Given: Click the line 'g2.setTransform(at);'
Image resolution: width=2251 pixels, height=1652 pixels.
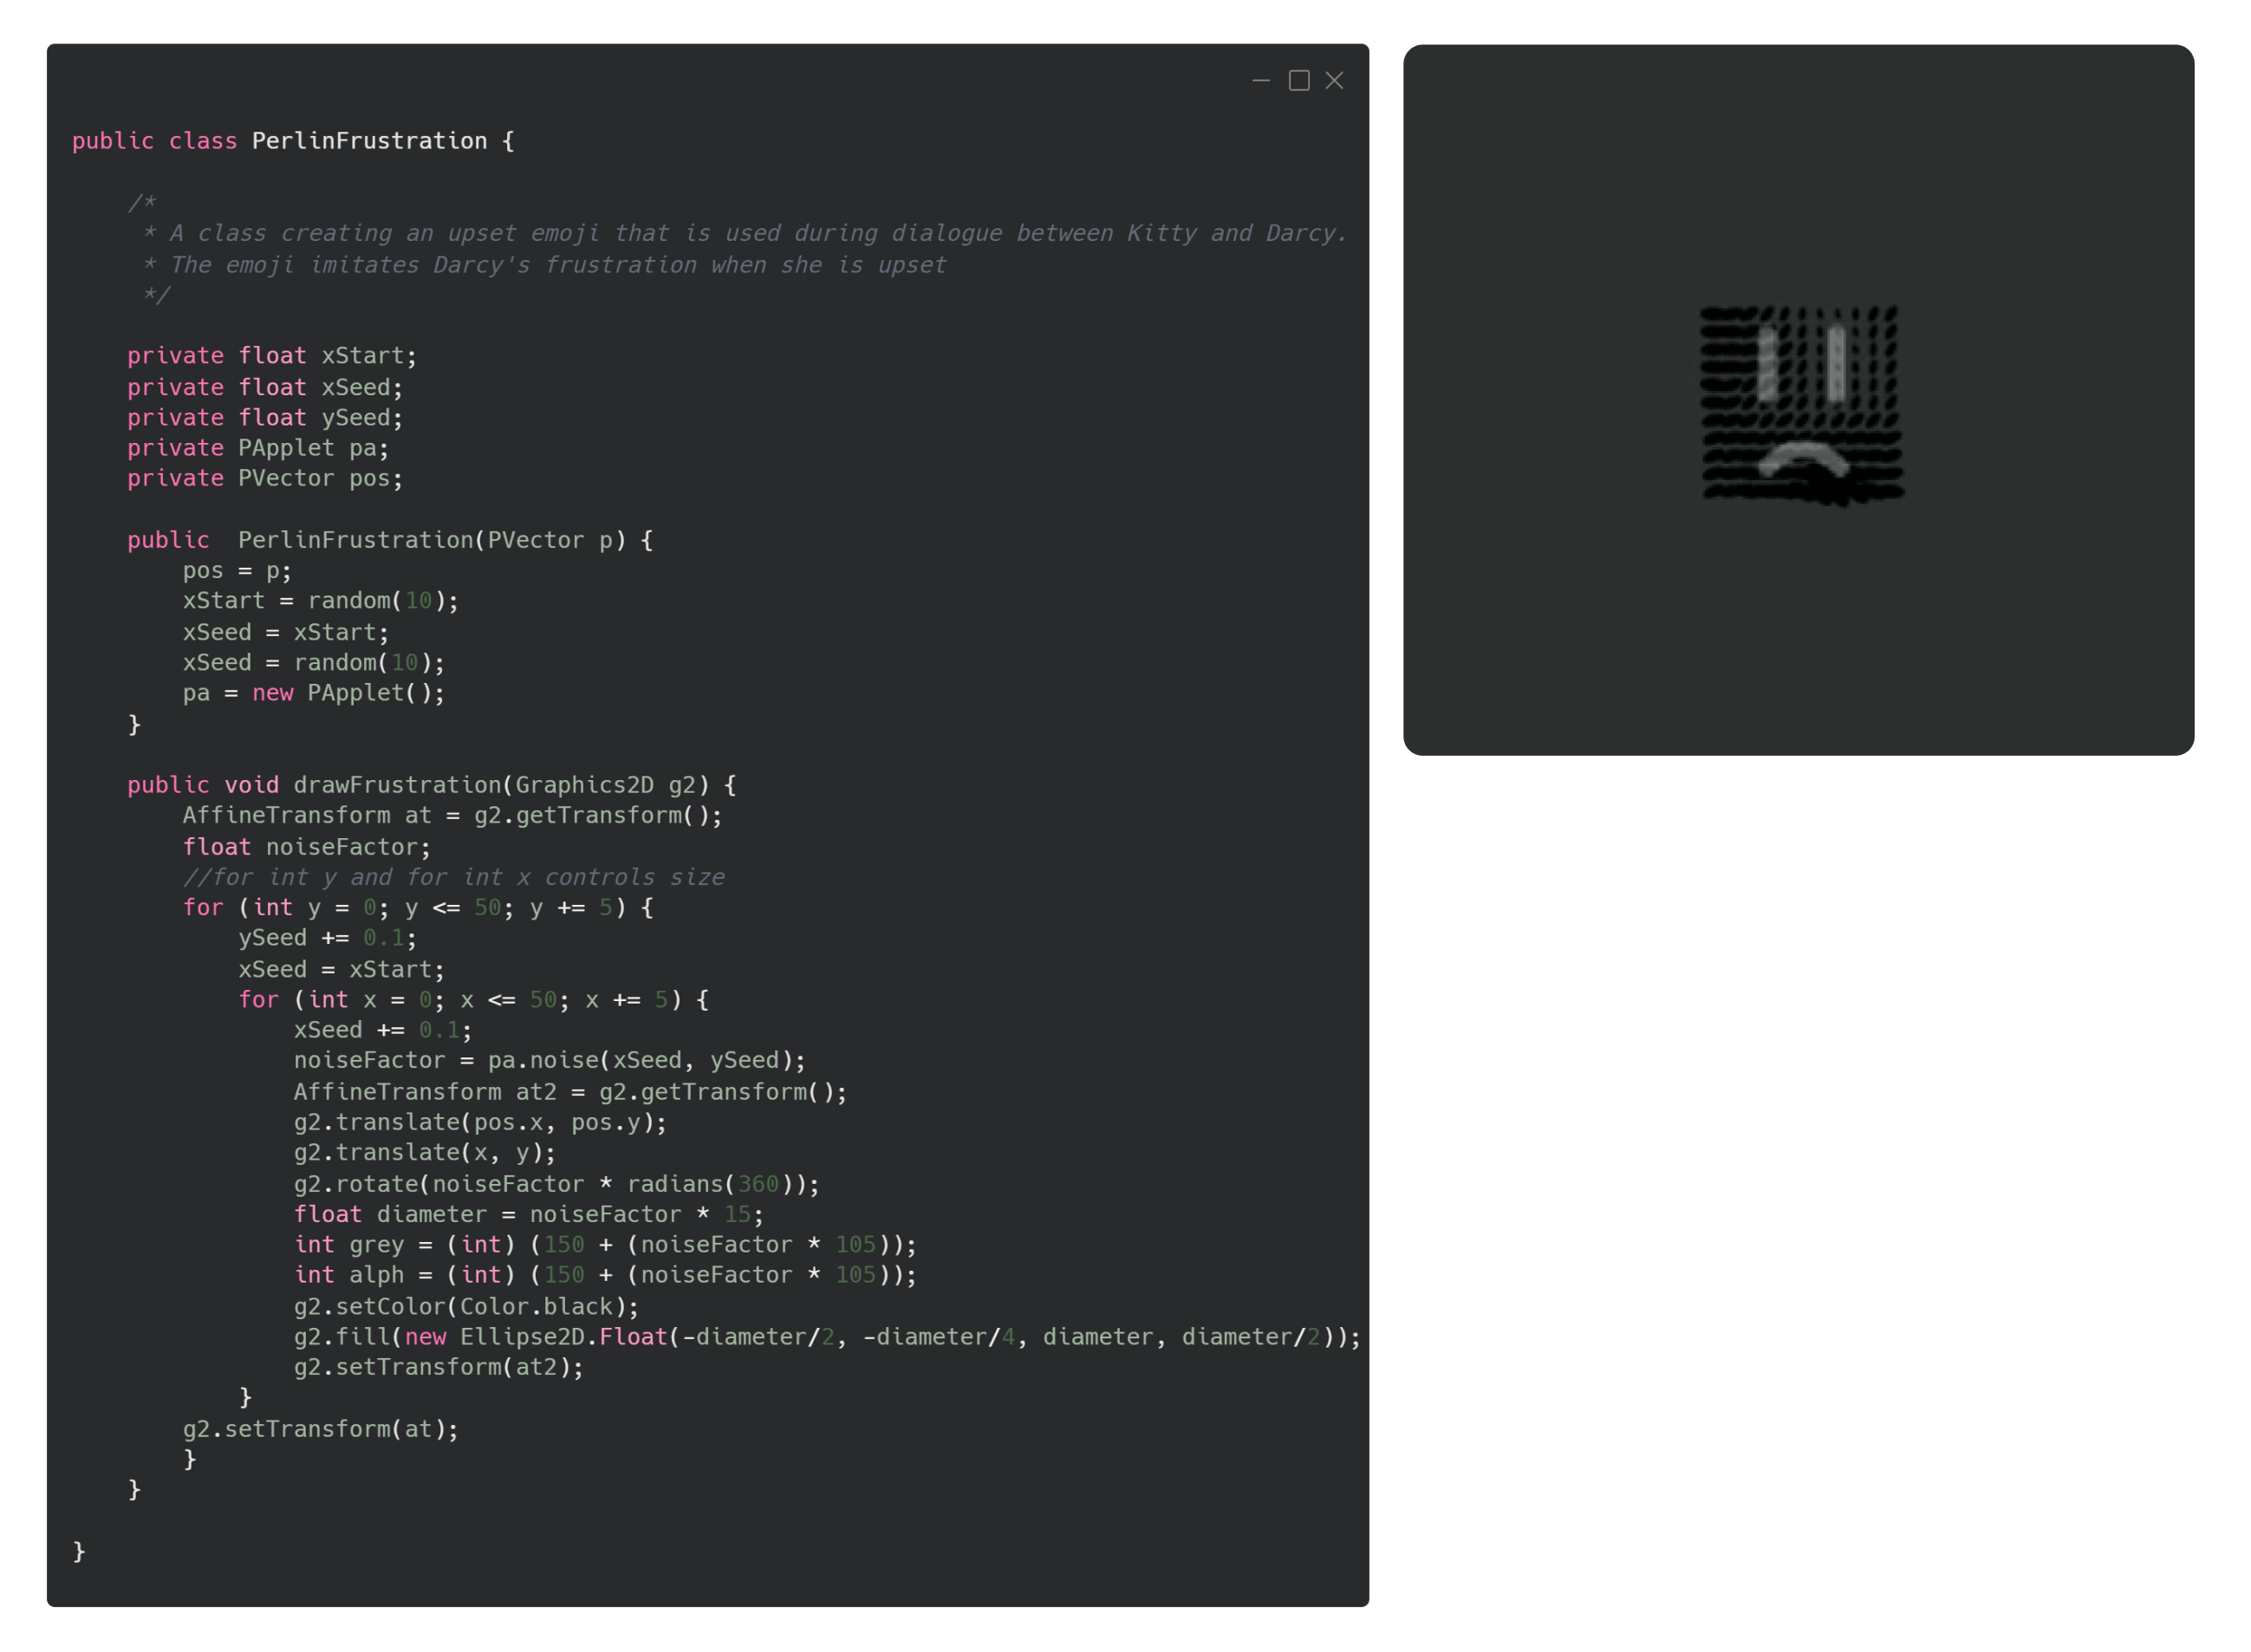Looking at the screenshot, I should point(320,1429).
